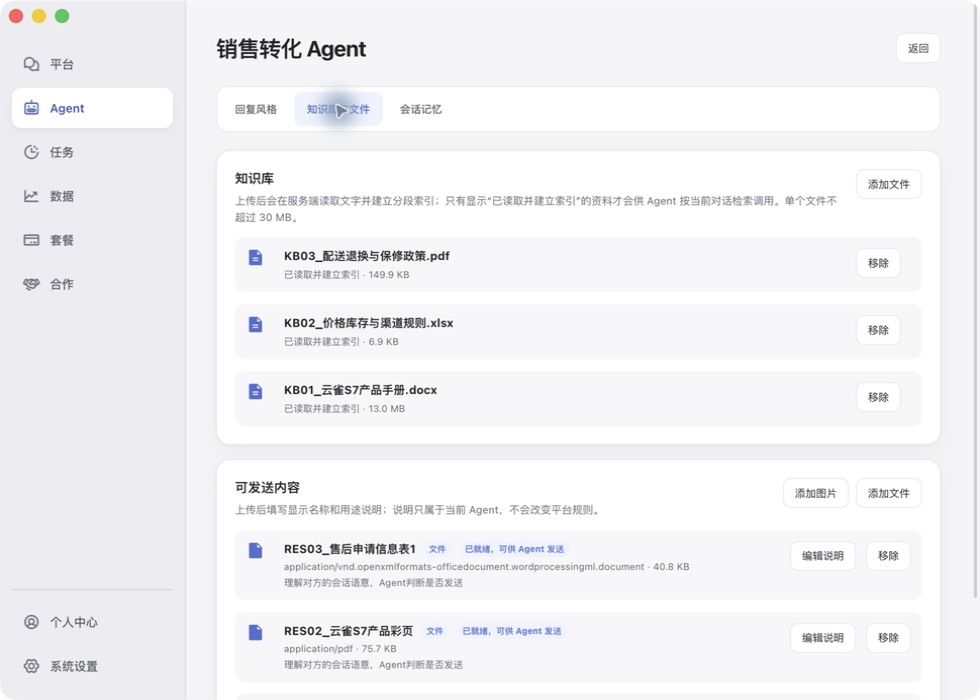
Task: Click the title RES02_云雀S7产品彩页
Action: [x=349, y=631]
